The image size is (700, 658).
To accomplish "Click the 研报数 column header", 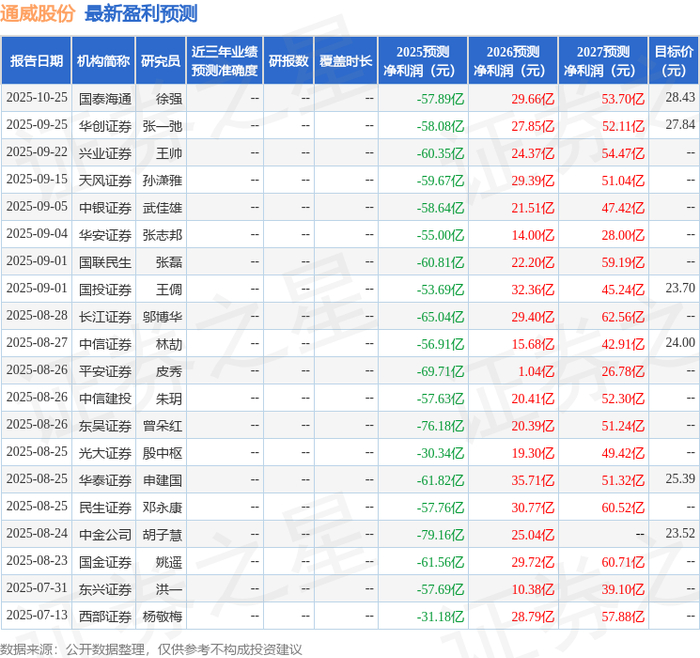I will [289, 61].
